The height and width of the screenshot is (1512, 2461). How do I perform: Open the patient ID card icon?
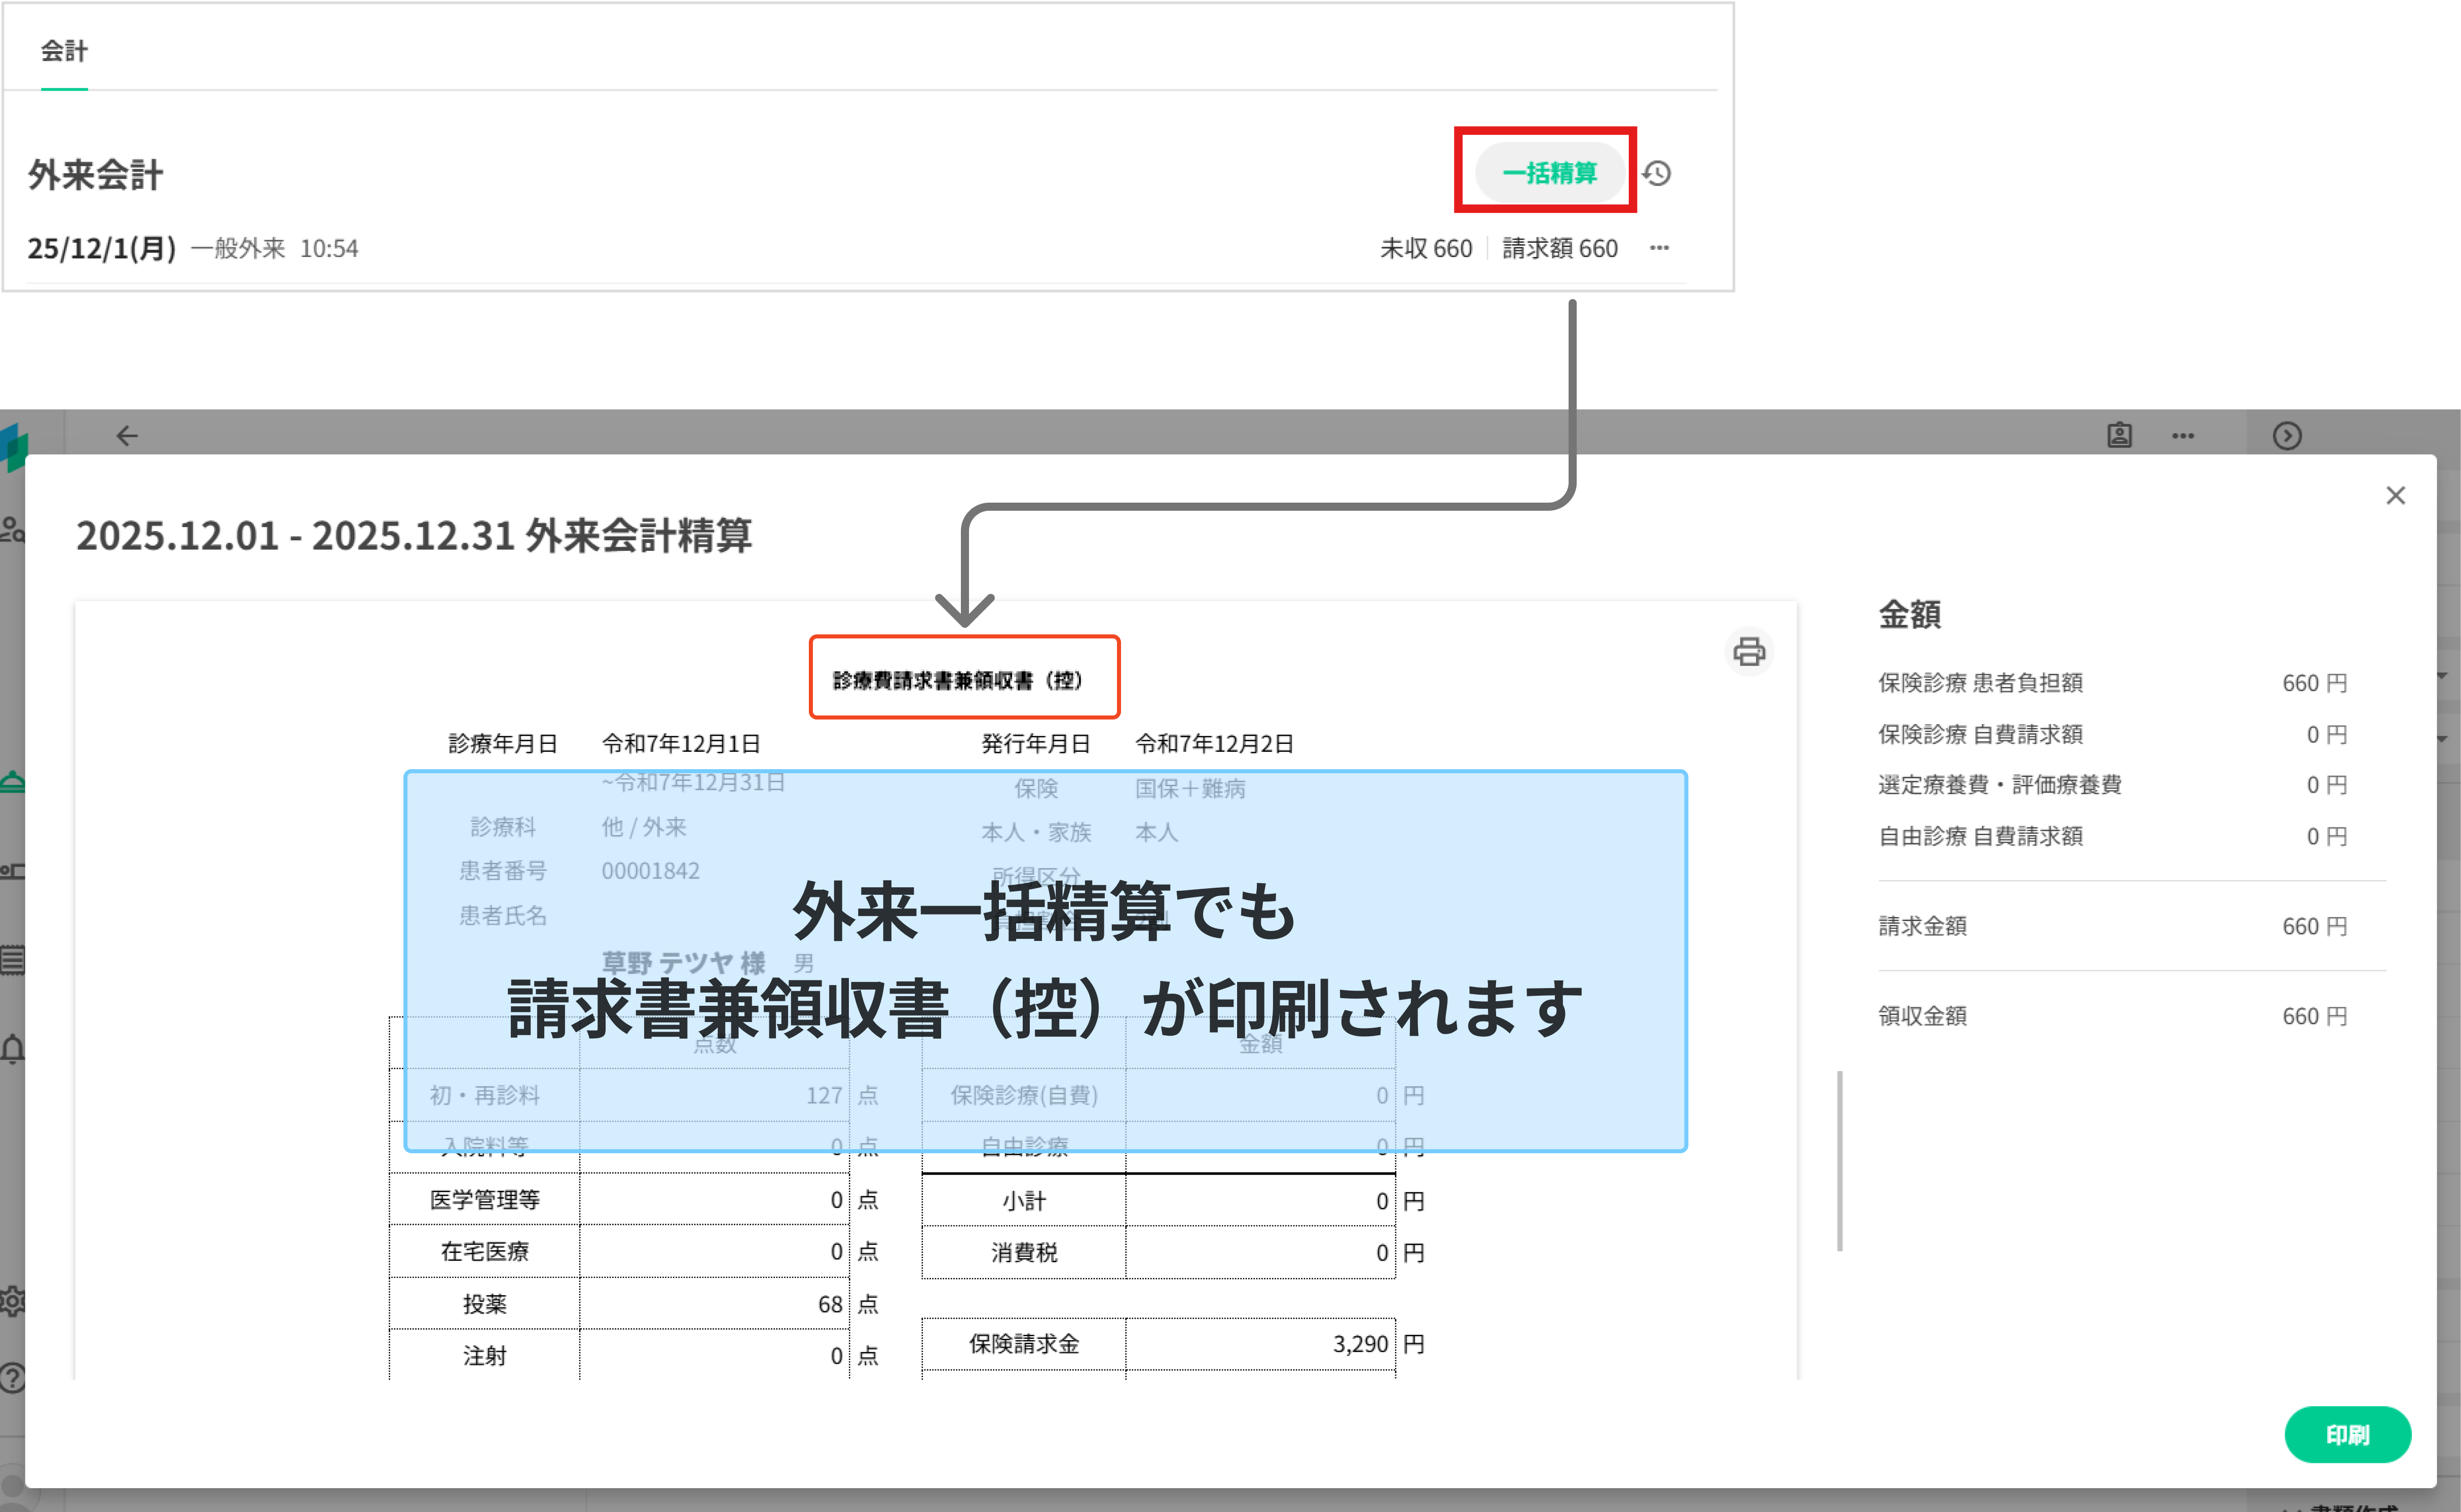pyautogui.click(x=2119, y=436)
